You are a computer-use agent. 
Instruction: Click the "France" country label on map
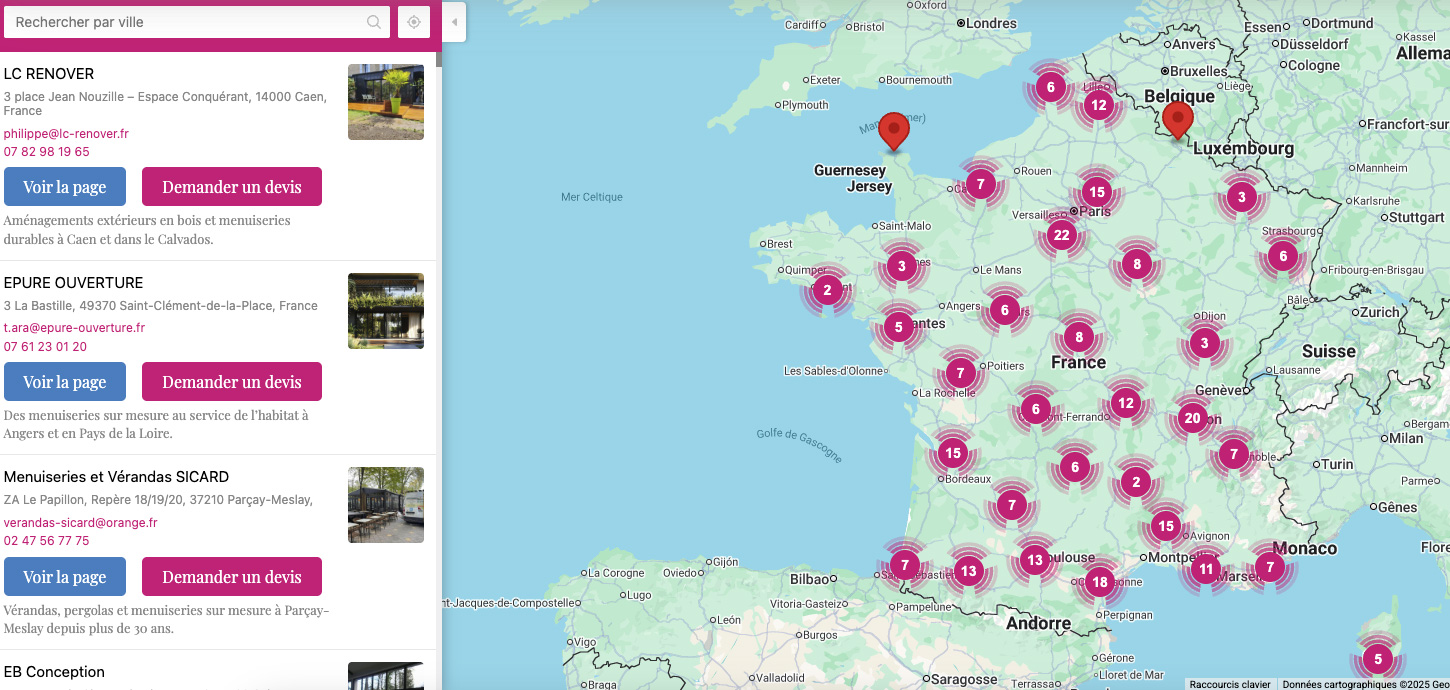pyautogui.click(x=1078, y=362)
